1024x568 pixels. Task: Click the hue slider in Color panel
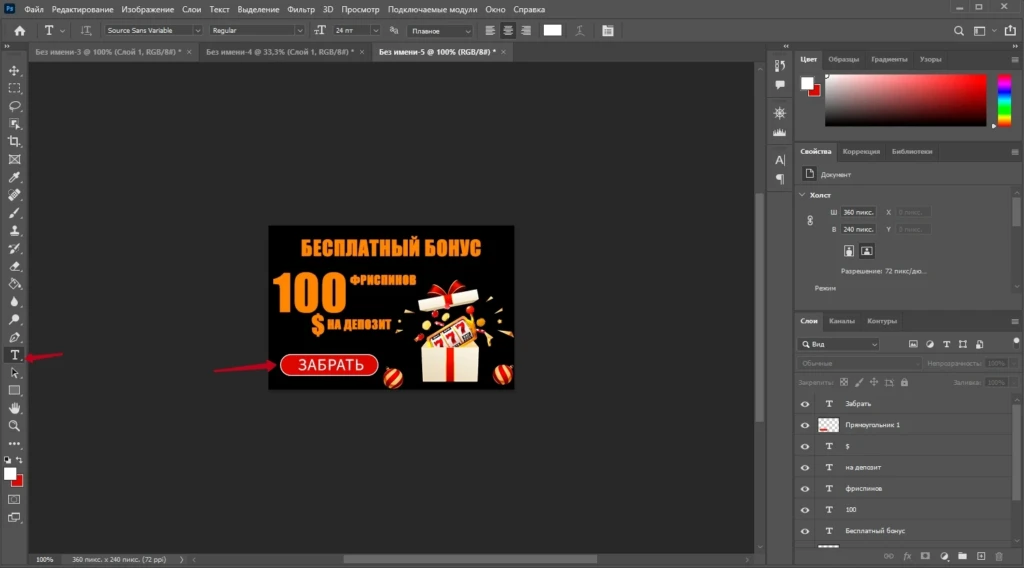click(1004, 101)
